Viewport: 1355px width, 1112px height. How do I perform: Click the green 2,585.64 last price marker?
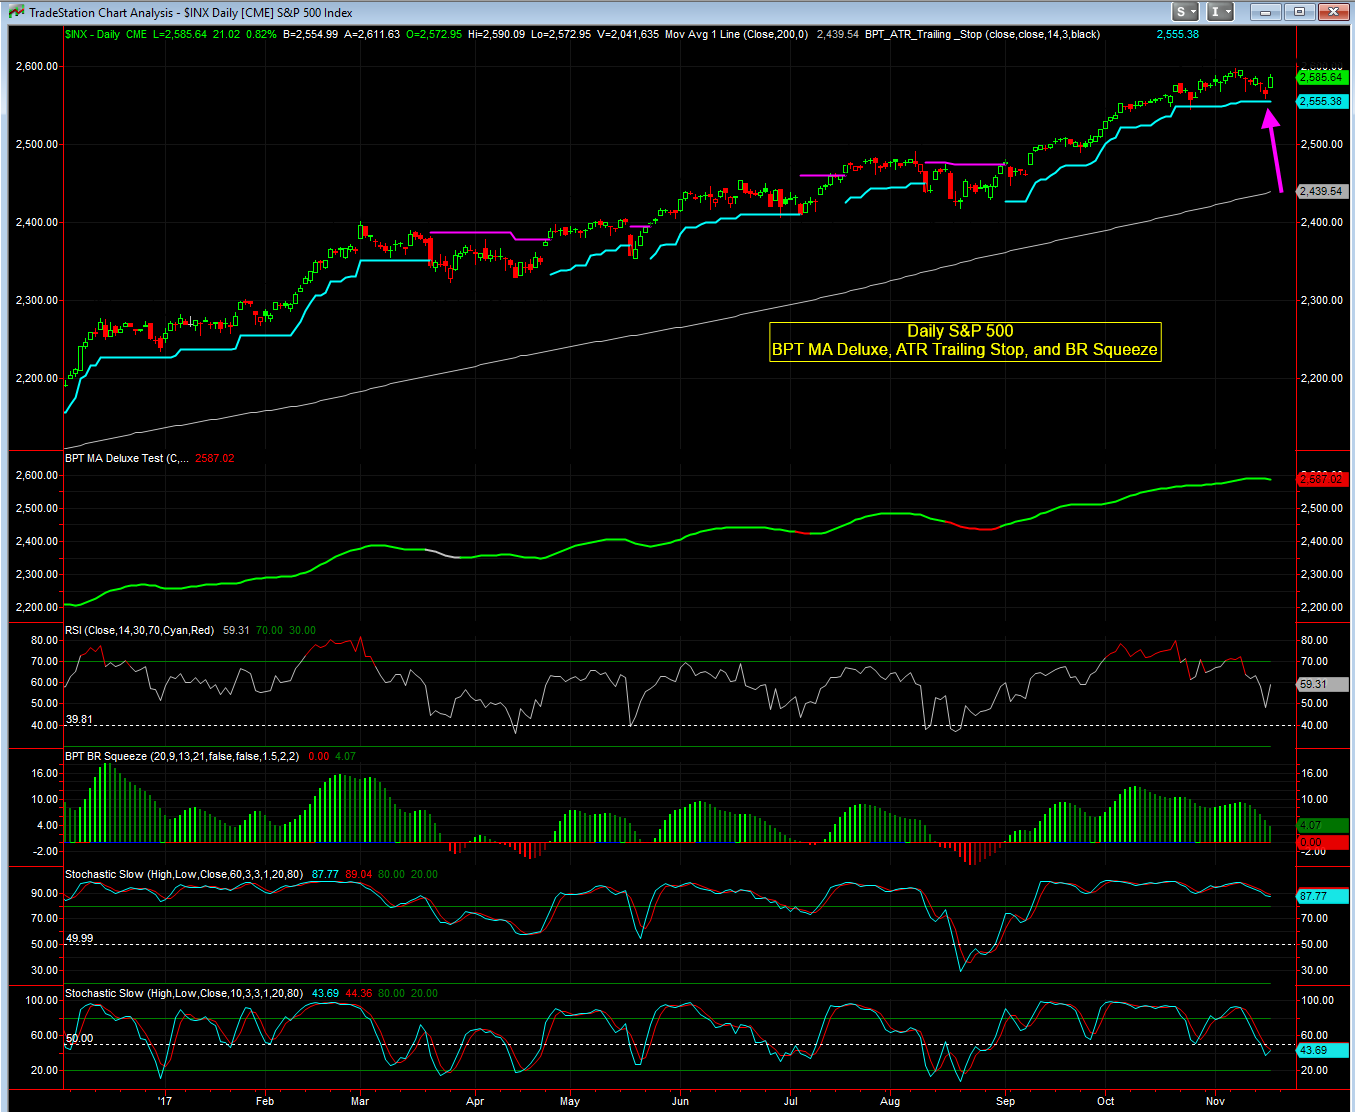[1321, 77]
